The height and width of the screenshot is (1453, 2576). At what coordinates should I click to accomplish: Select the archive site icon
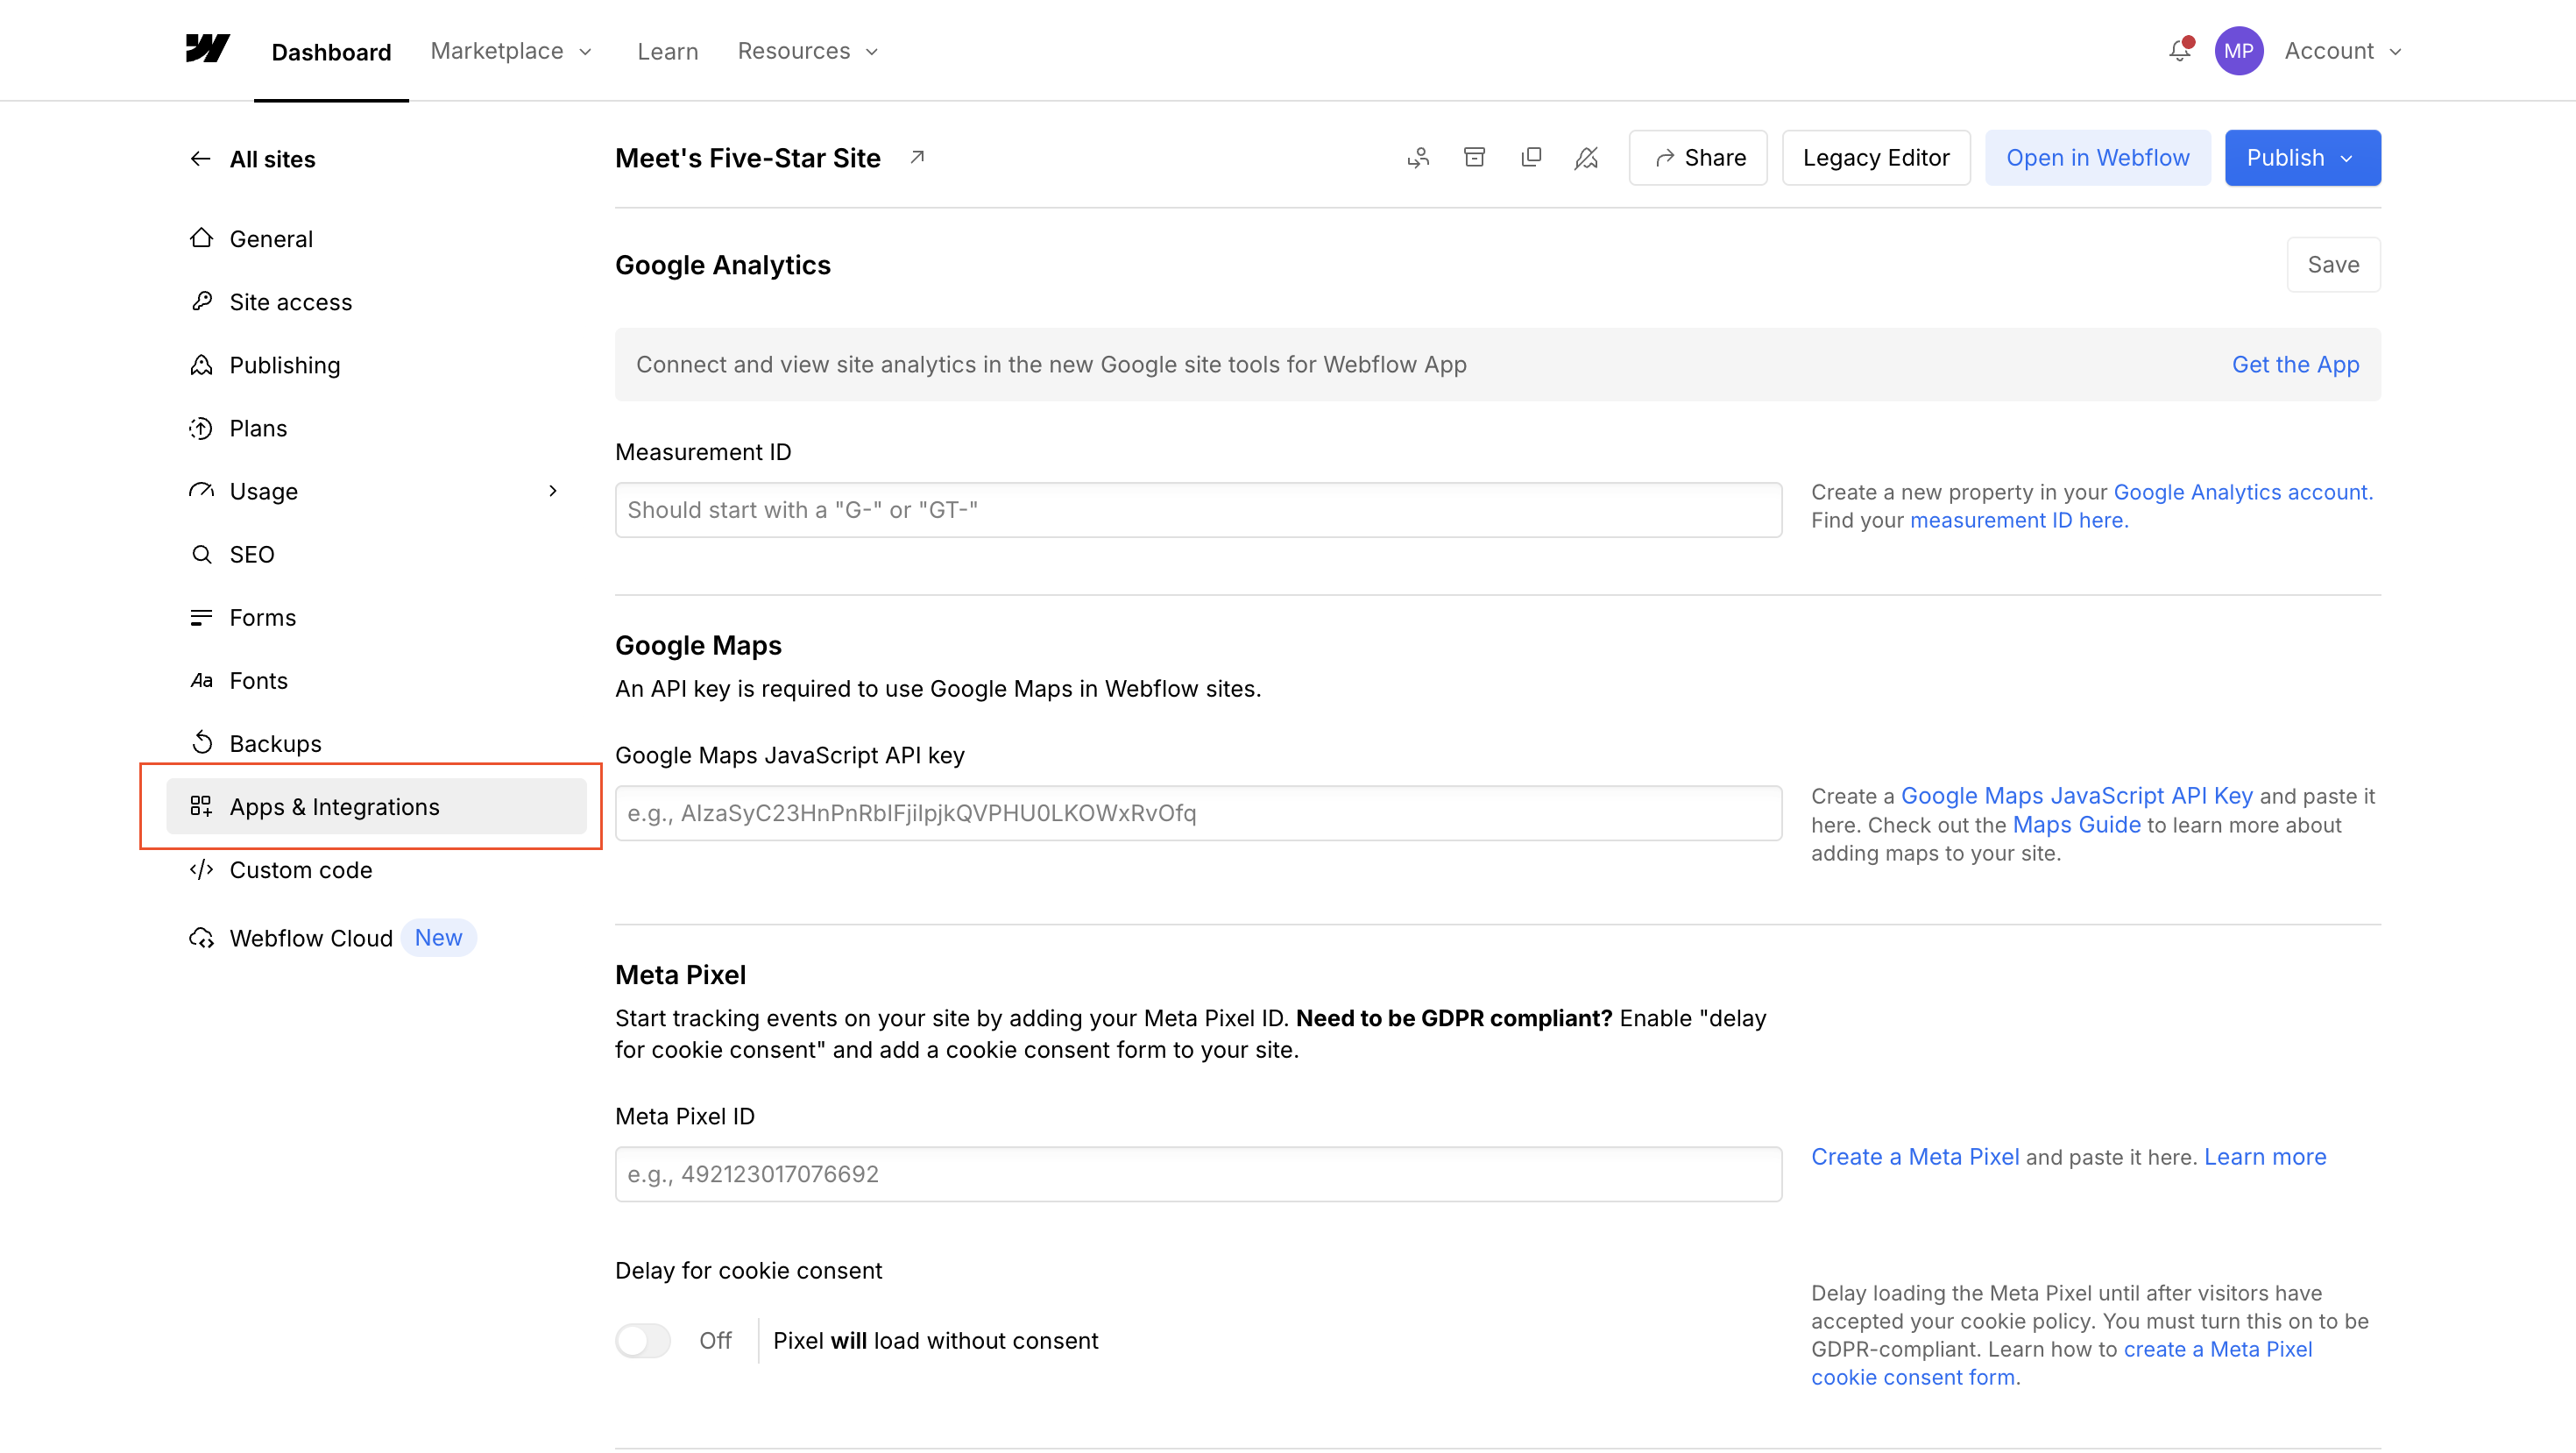pos(1474,157)
